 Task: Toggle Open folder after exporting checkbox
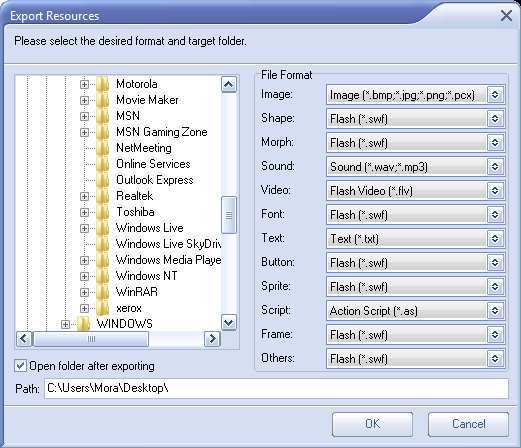tap(20, 366)
